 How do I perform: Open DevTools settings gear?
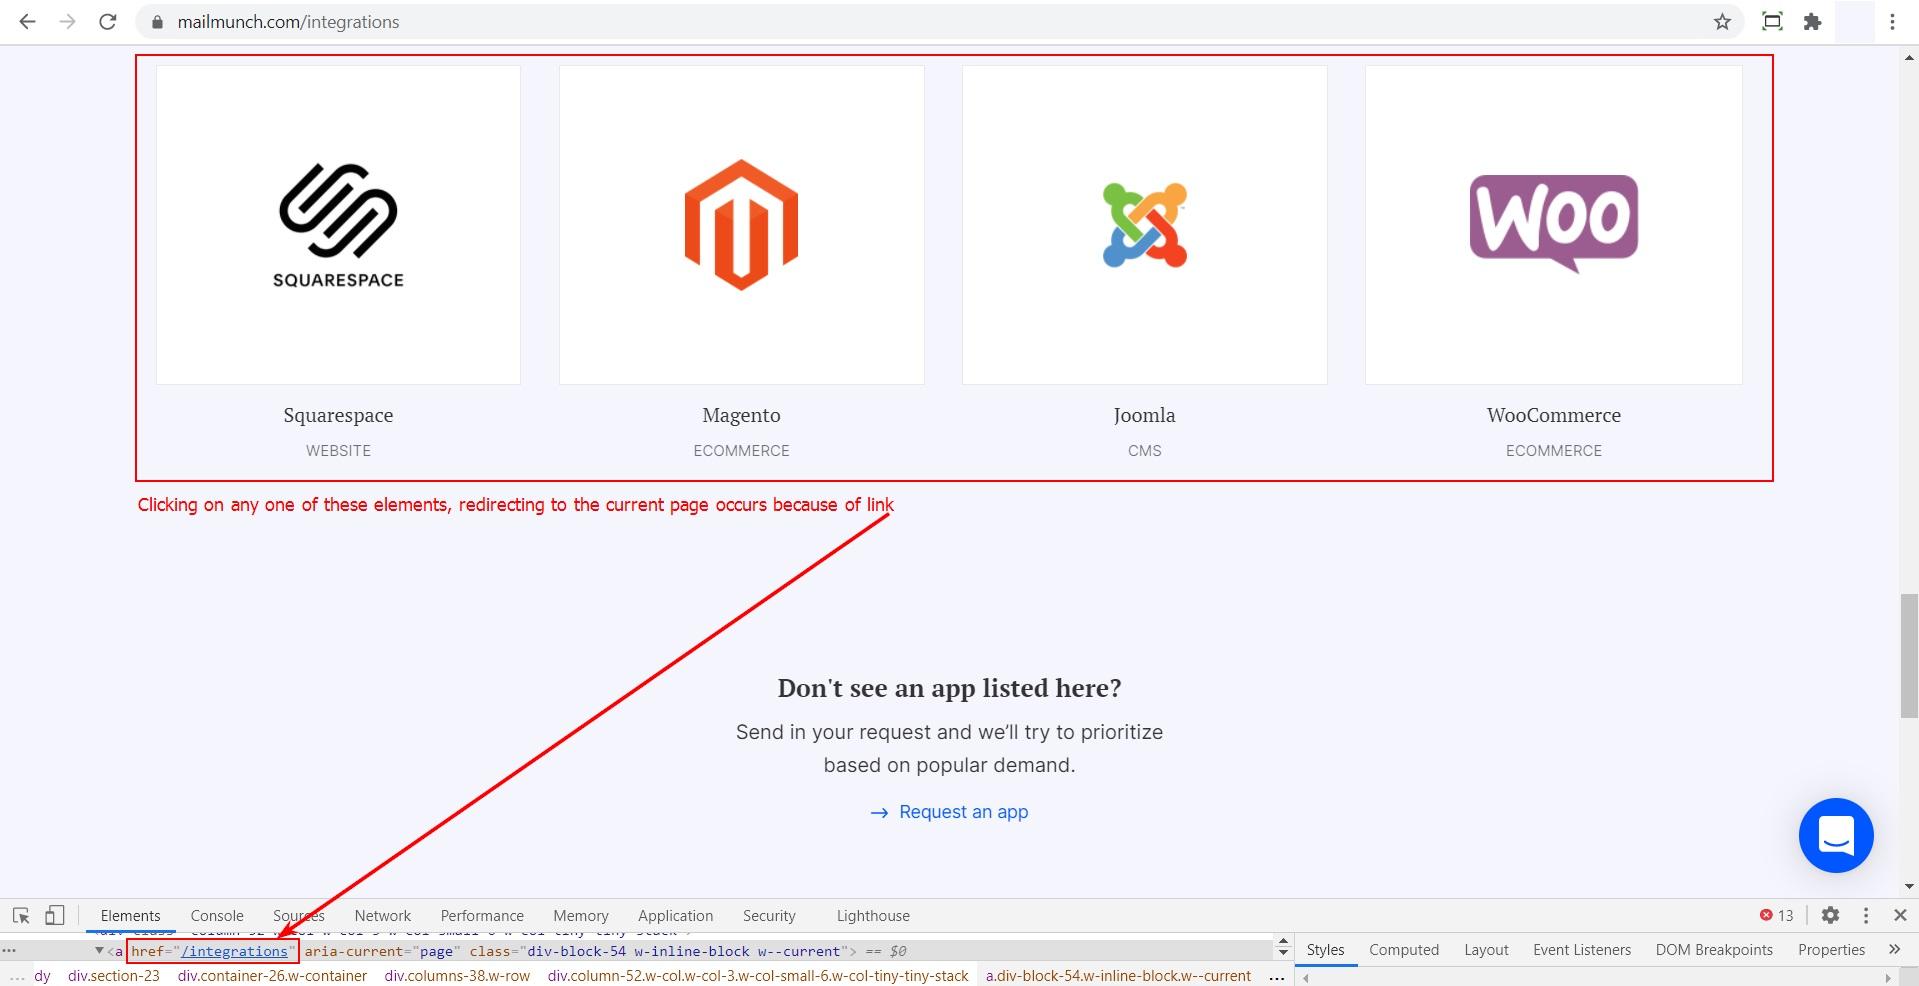pyautogui.click(x=1830, y=915)
